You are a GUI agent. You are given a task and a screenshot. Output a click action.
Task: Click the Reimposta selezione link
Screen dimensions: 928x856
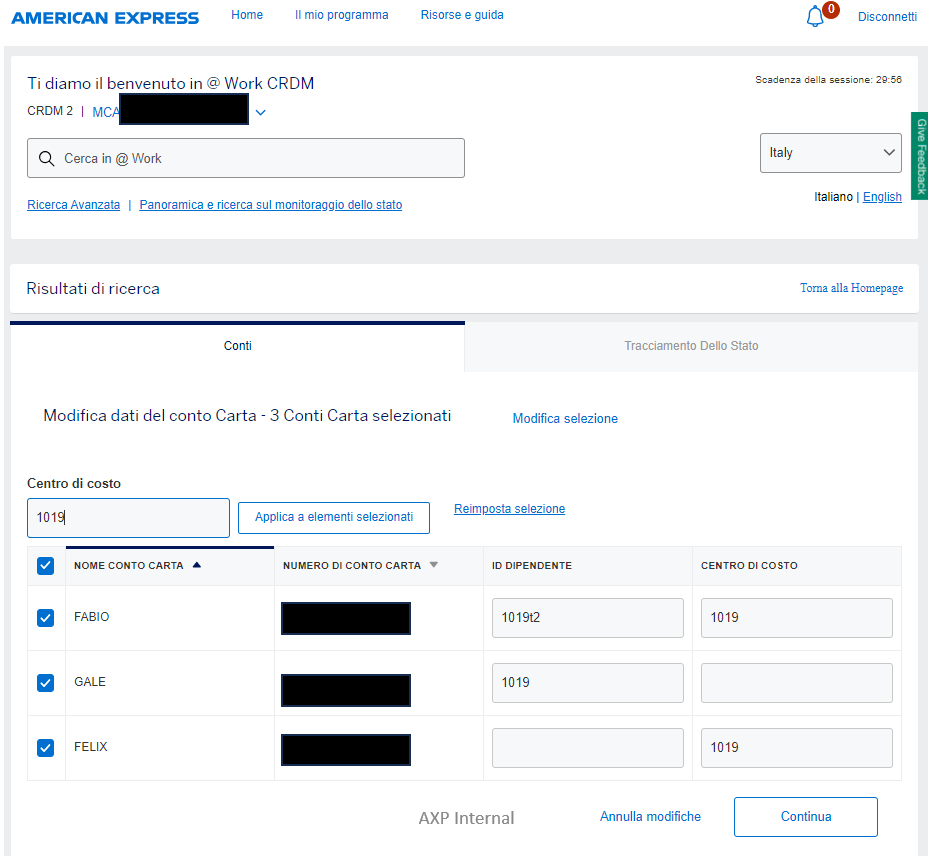tap(509, 509)
